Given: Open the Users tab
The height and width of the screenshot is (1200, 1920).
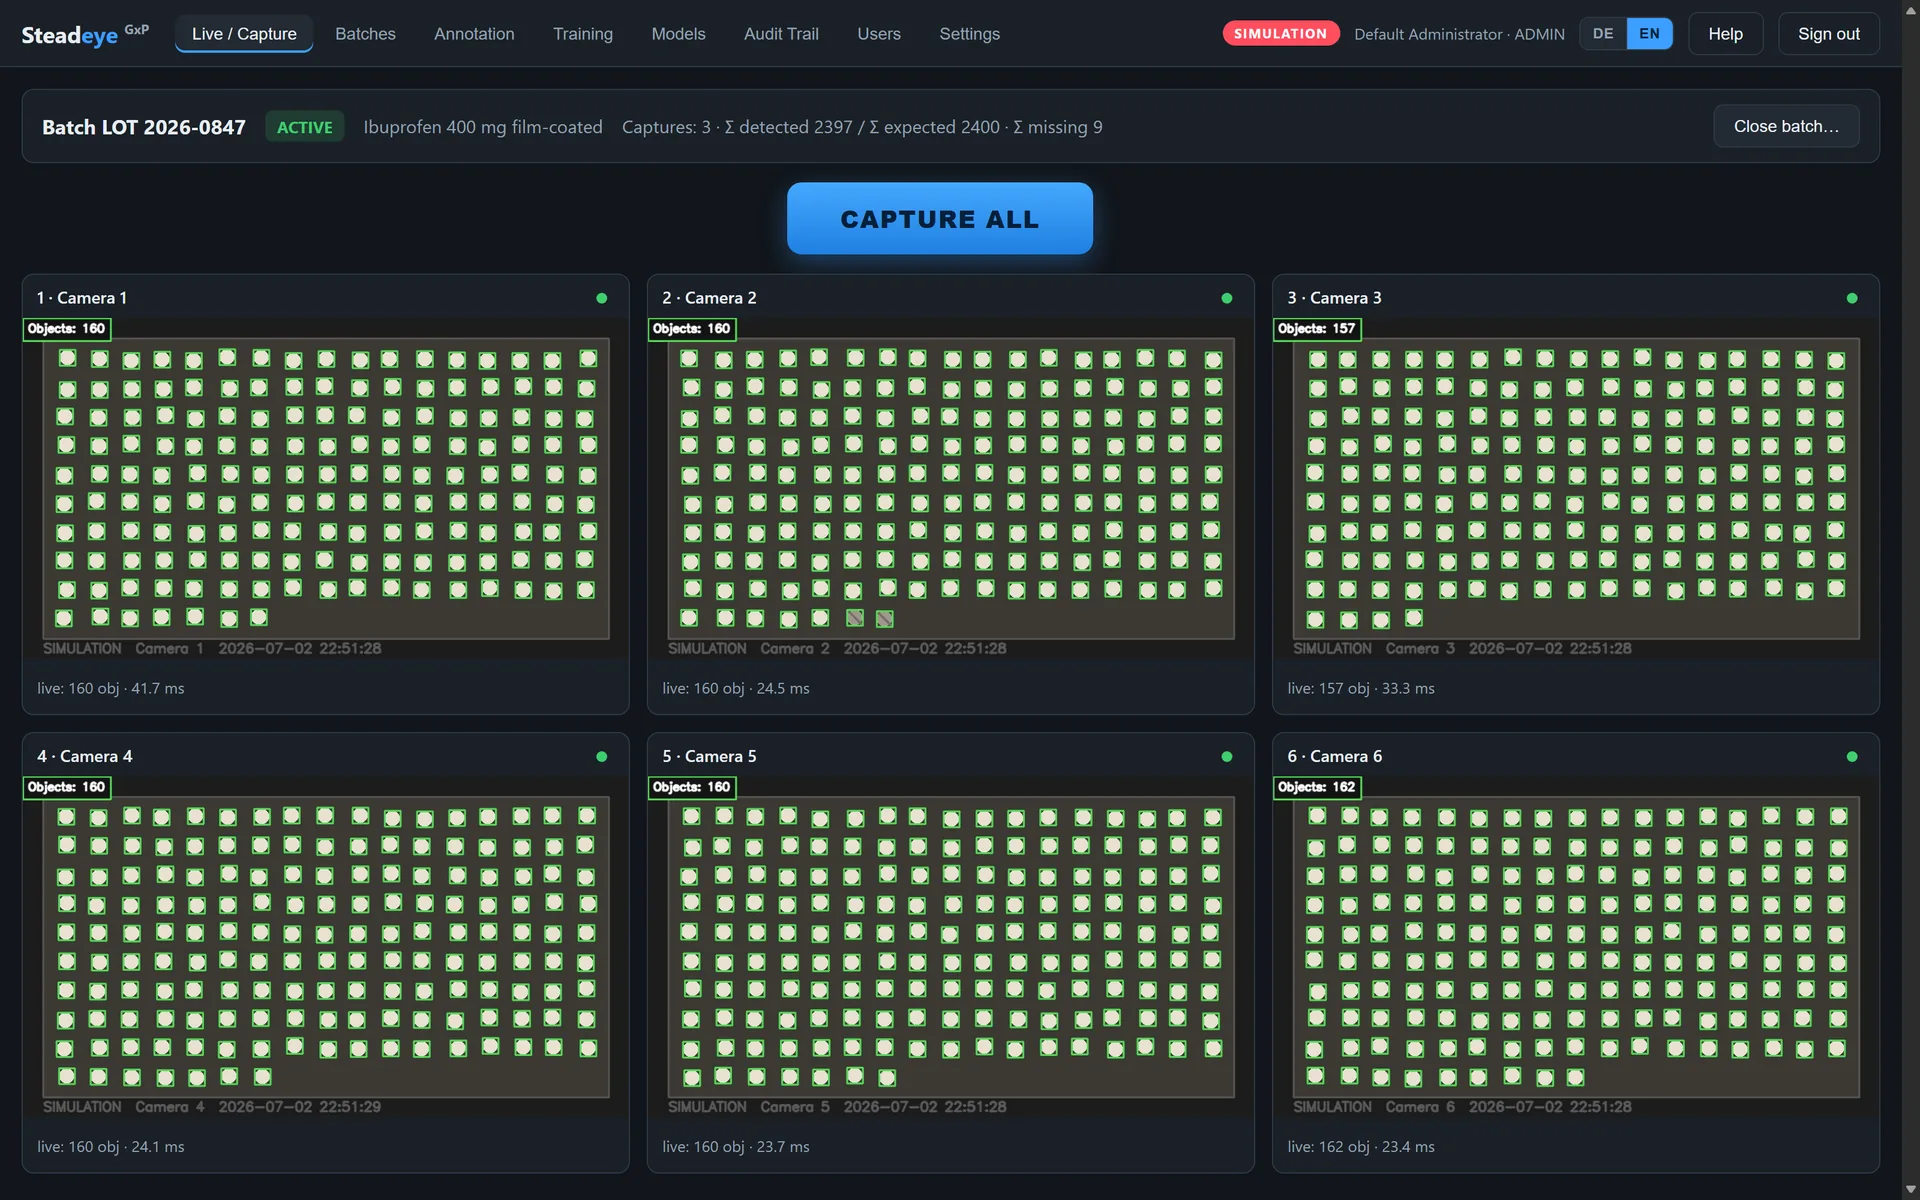Looking at the screenshot, I should pos(879,34).
